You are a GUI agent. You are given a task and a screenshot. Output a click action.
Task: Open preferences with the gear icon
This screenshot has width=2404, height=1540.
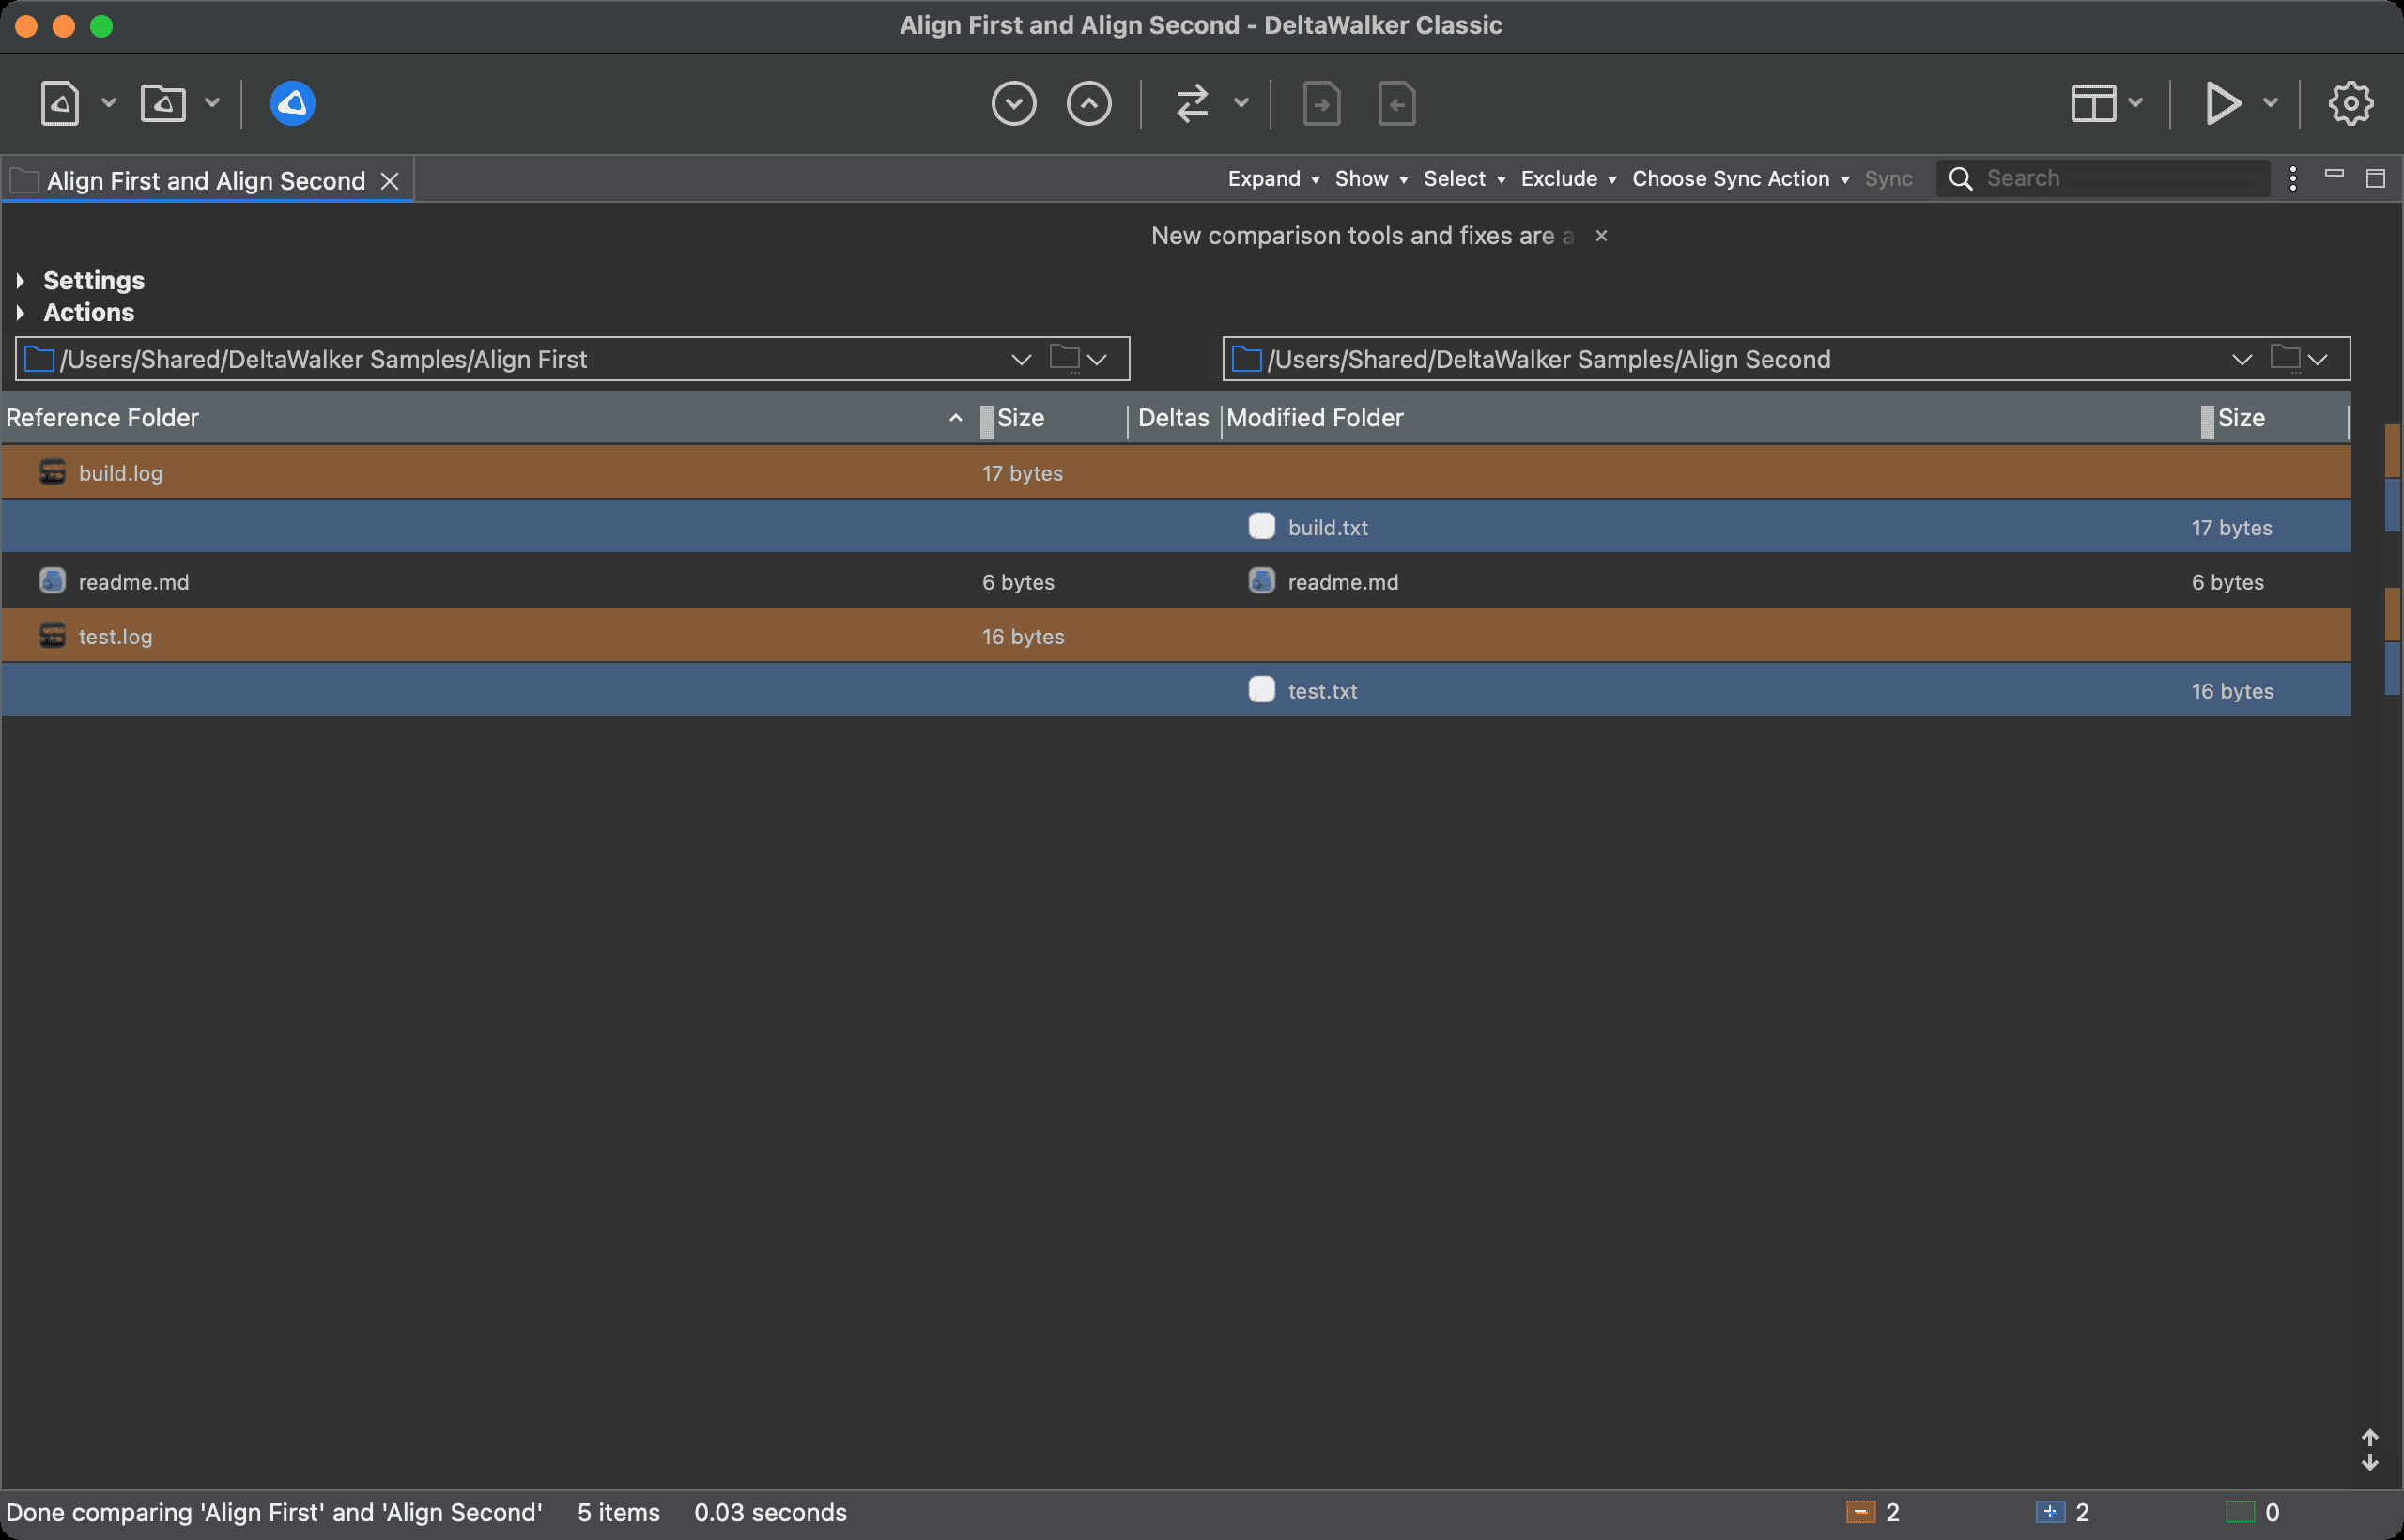(x=2350, y=103)
